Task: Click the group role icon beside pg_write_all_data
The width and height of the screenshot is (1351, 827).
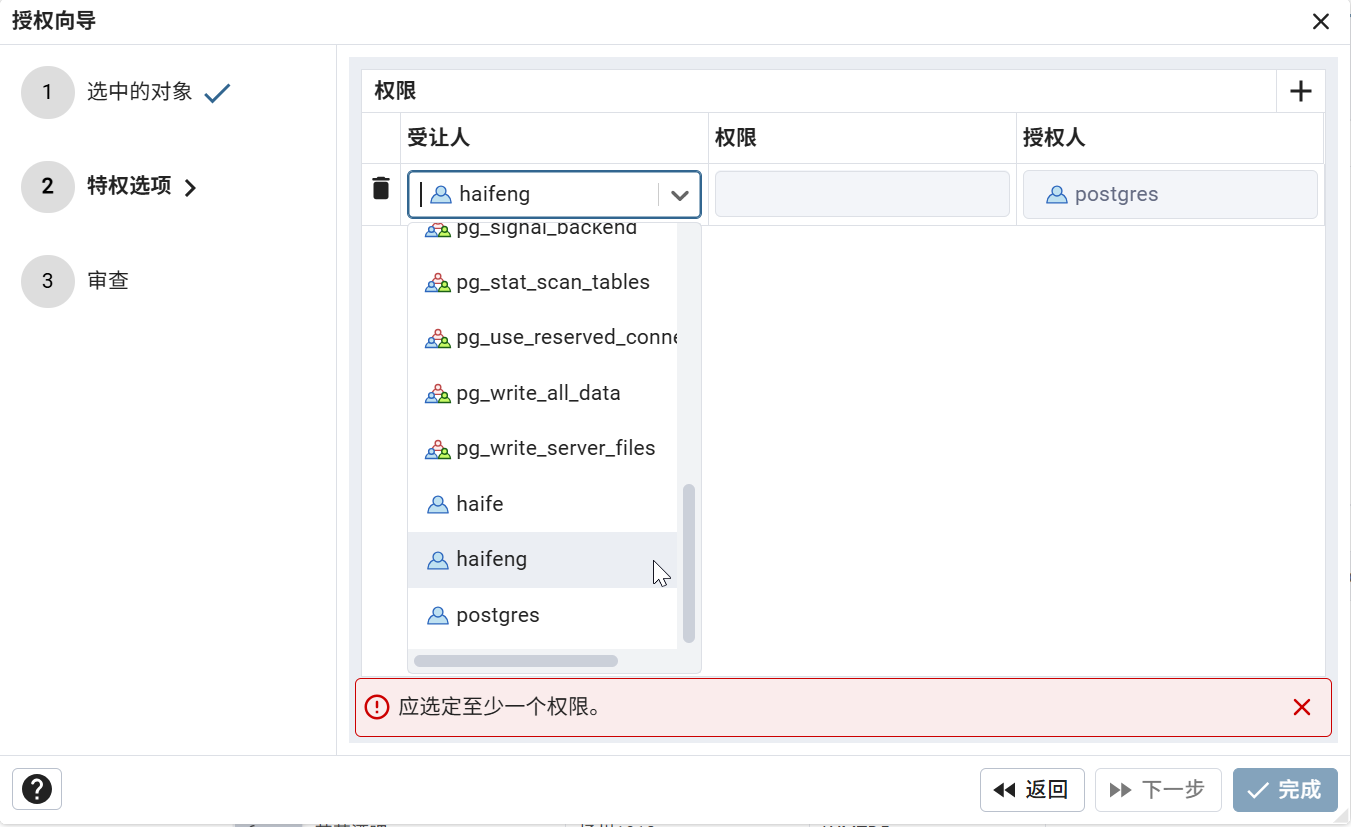Action: [x=438, y=394]
